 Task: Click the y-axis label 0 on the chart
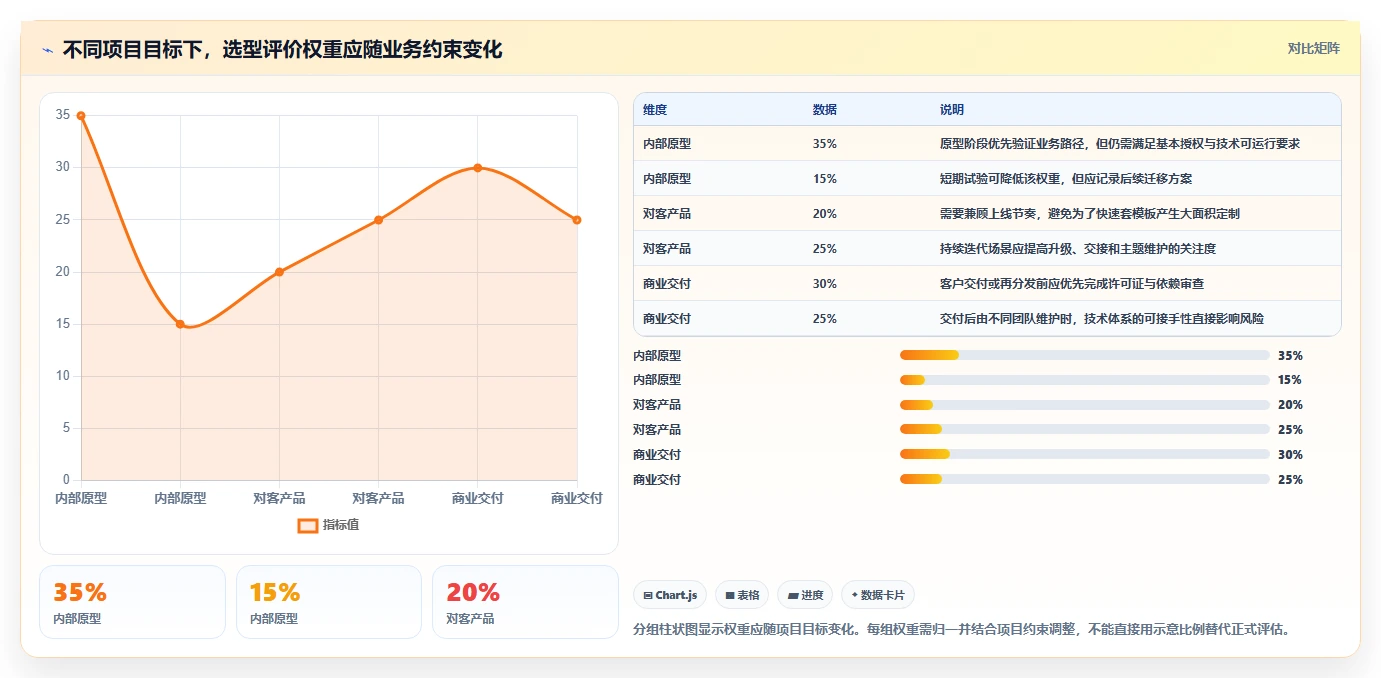pos(66,480)
